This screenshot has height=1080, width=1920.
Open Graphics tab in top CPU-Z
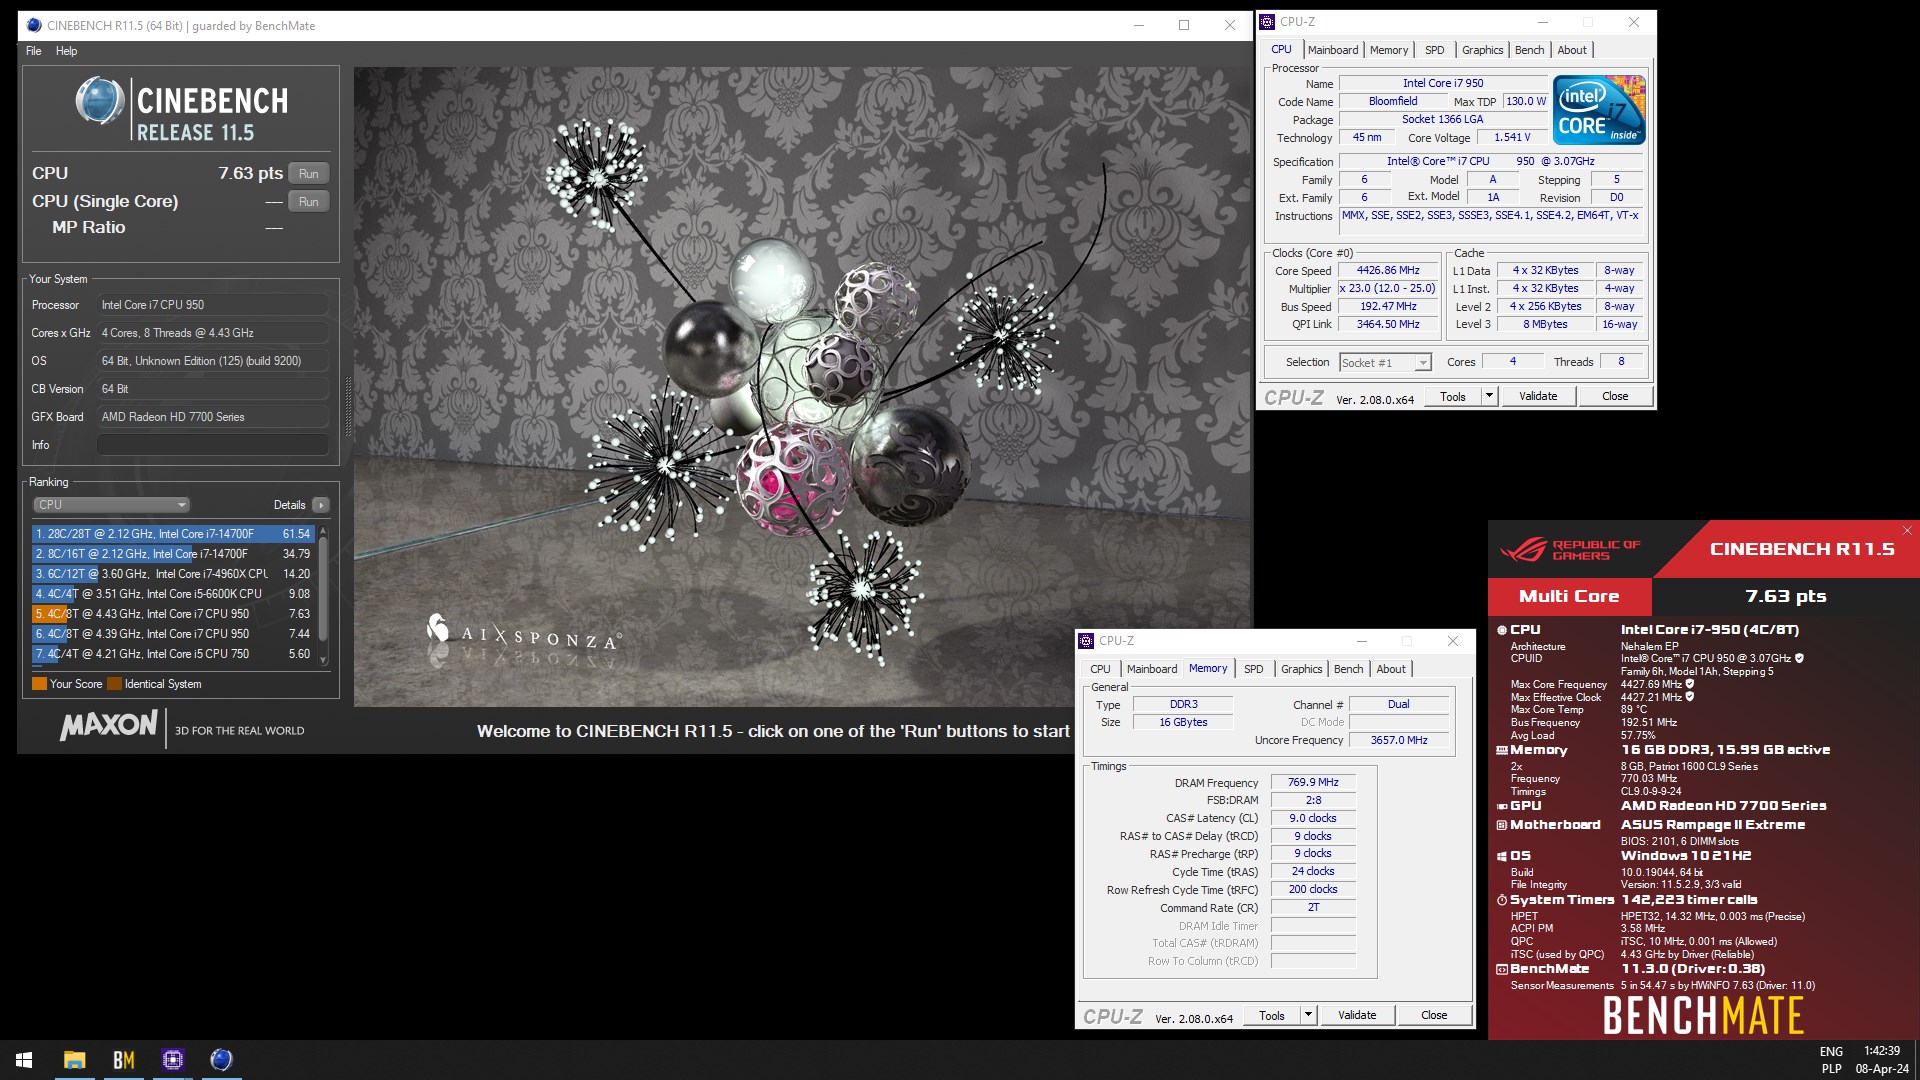1482,50
